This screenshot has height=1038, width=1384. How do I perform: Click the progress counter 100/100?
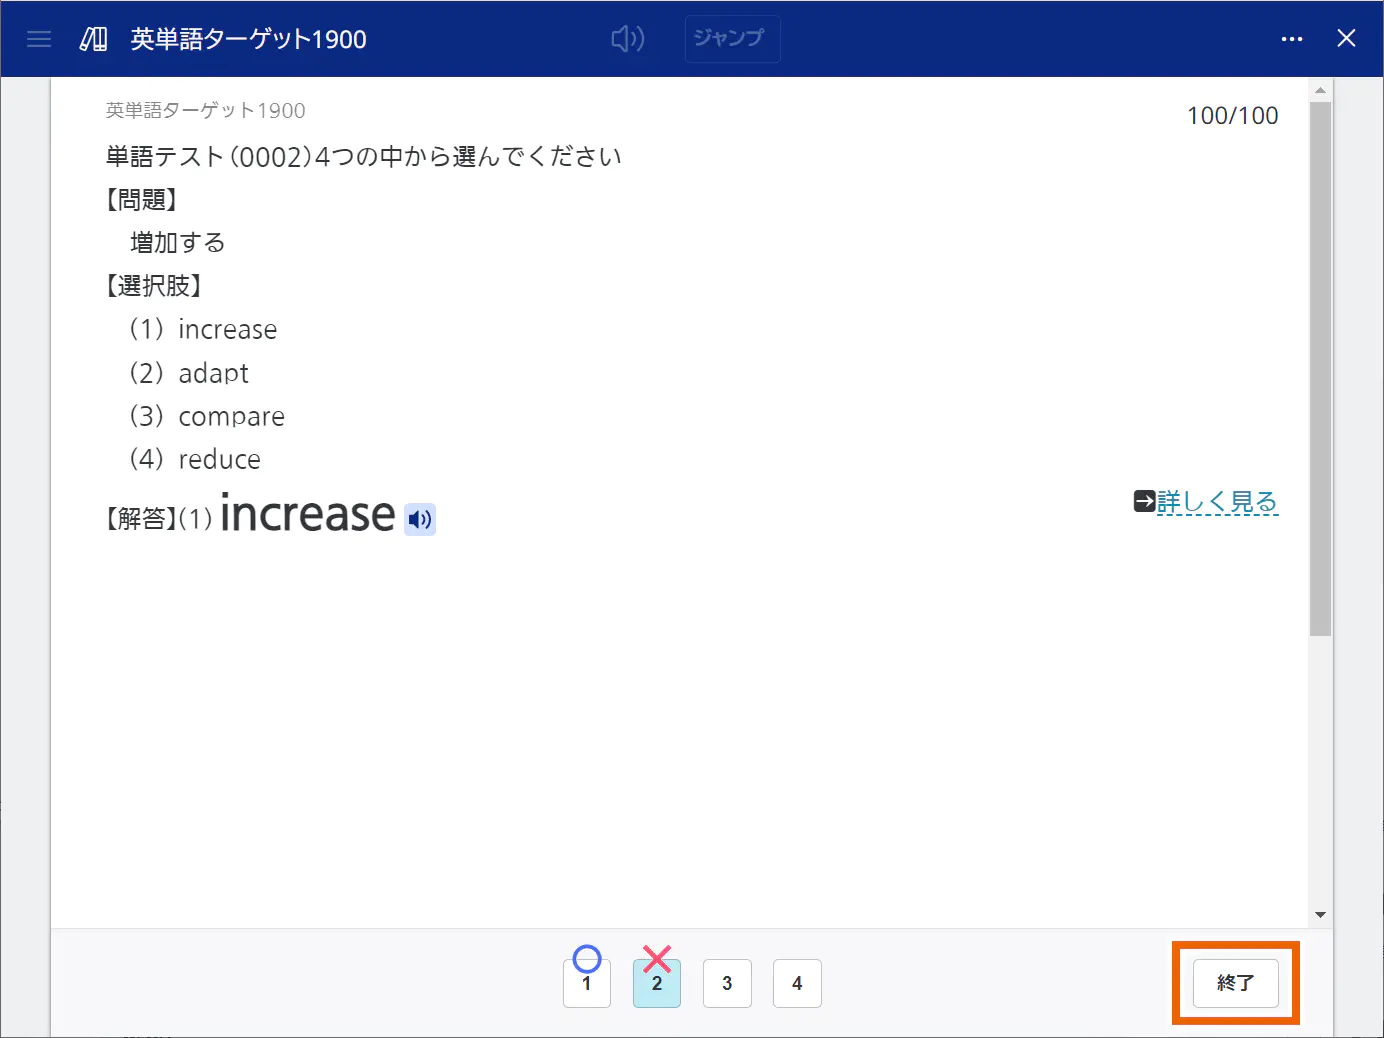click(x=1232, y=116)
